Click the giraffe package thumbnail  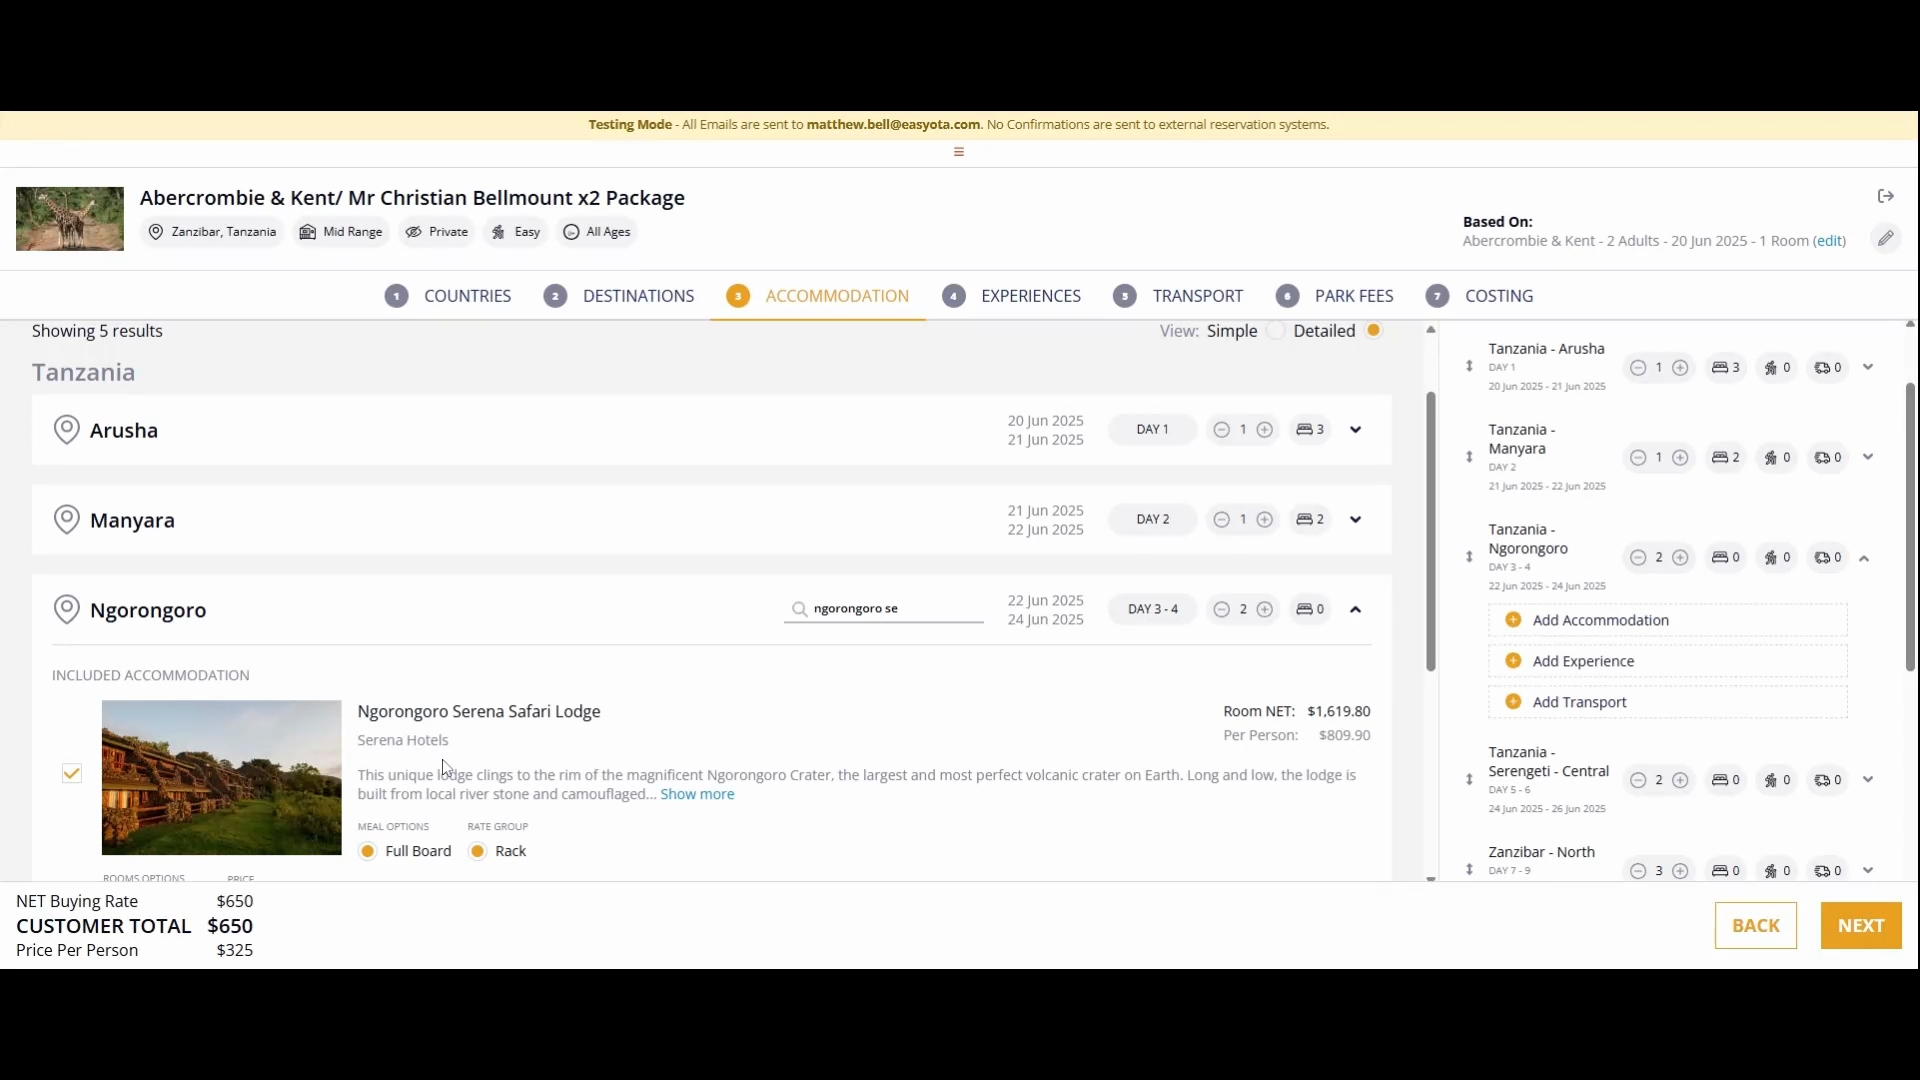(70, 219)
